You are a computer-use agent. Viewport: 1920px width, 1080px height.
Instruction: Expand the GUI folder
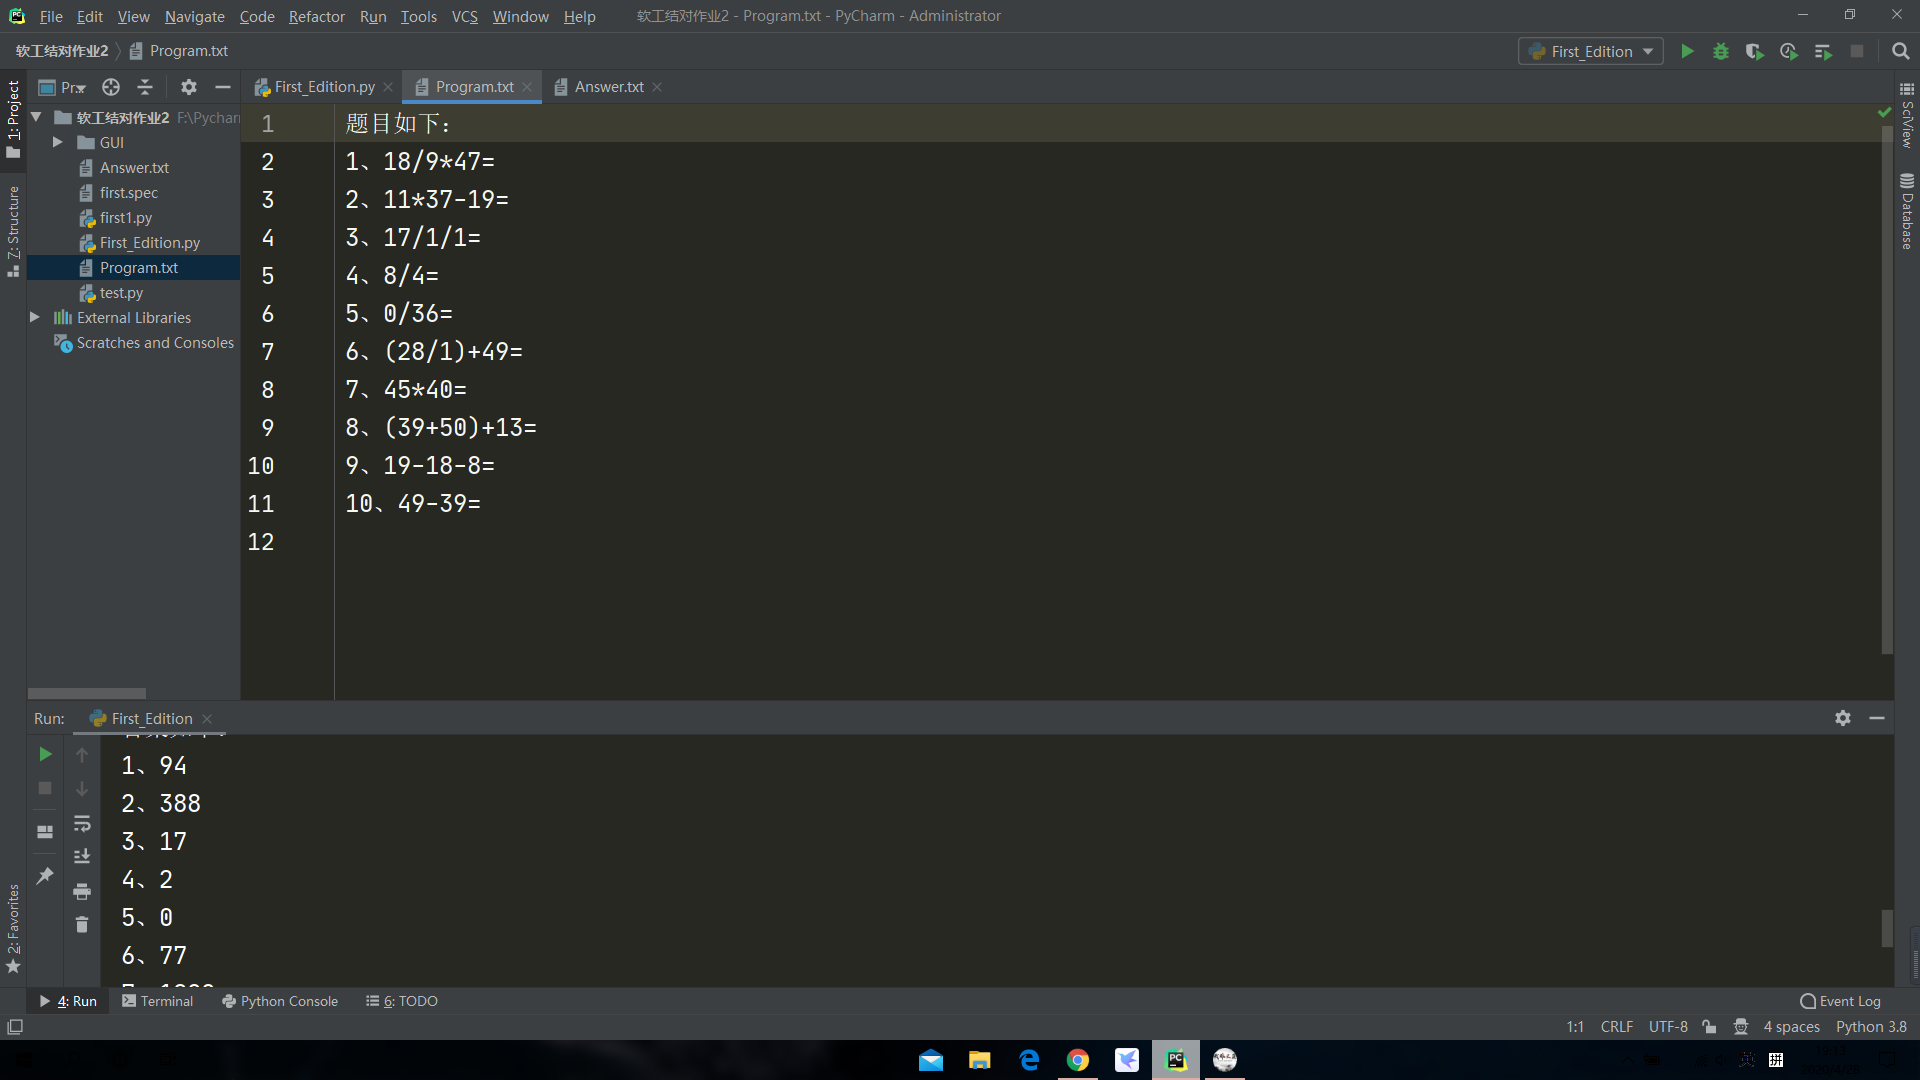coord(58,142)
